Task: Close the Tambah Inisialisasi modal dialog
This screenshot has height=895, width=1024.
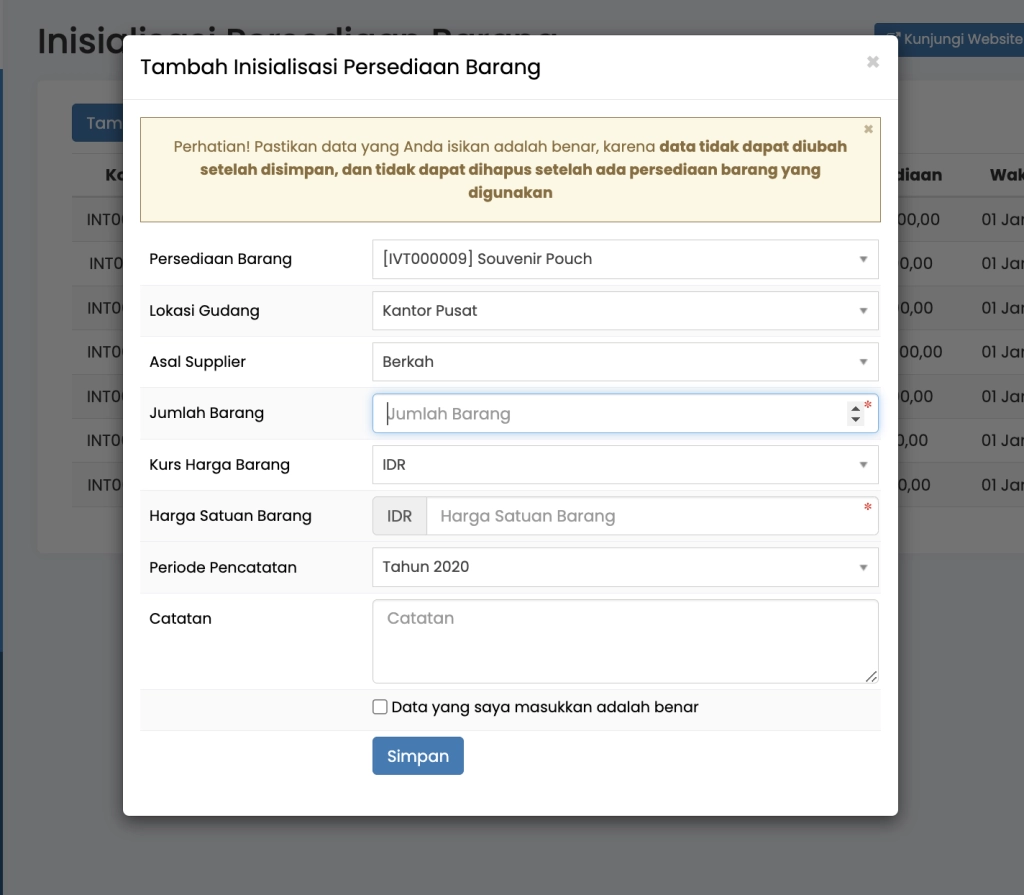Action: point(872,62)
